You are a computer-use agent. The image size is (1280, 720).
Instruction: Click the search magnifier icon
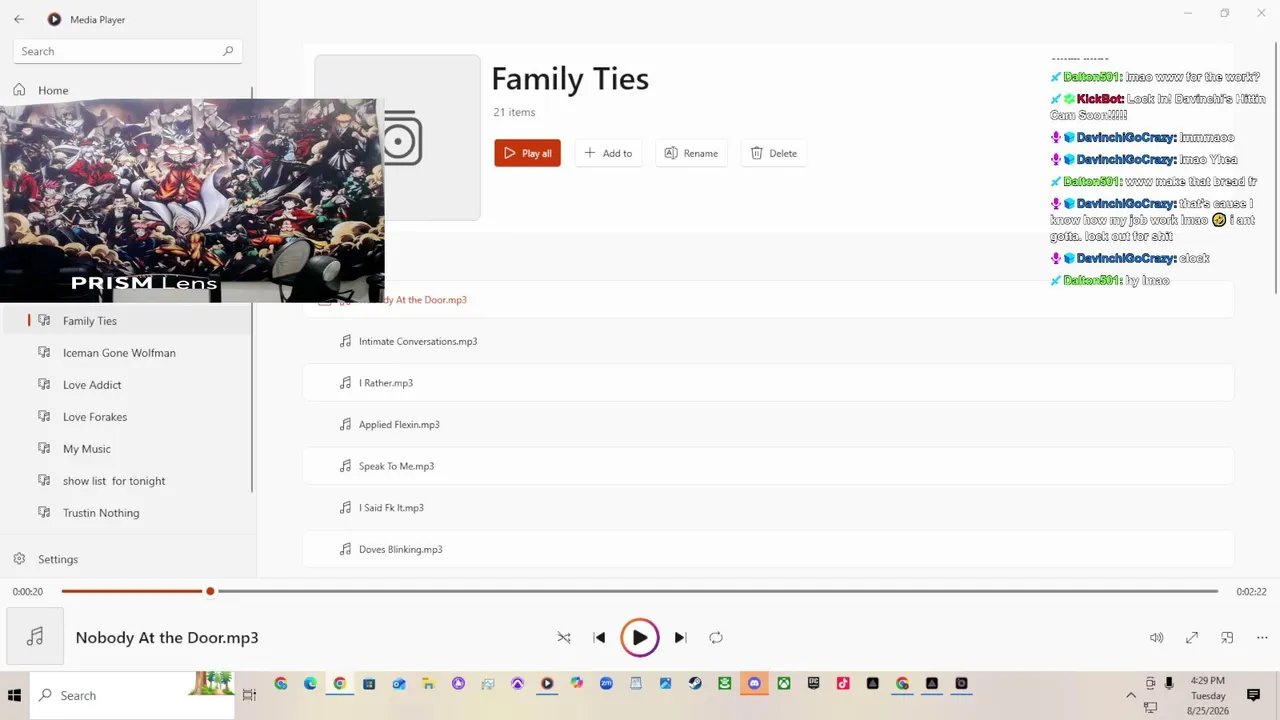[228, 51]
